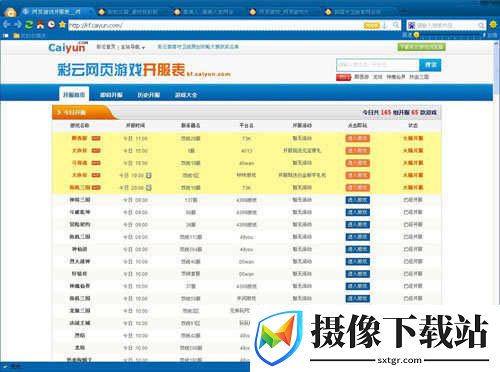This screenshot has height=372, width=500.
Task: Click the magnifier in the search box
Action: coord(481,25)
